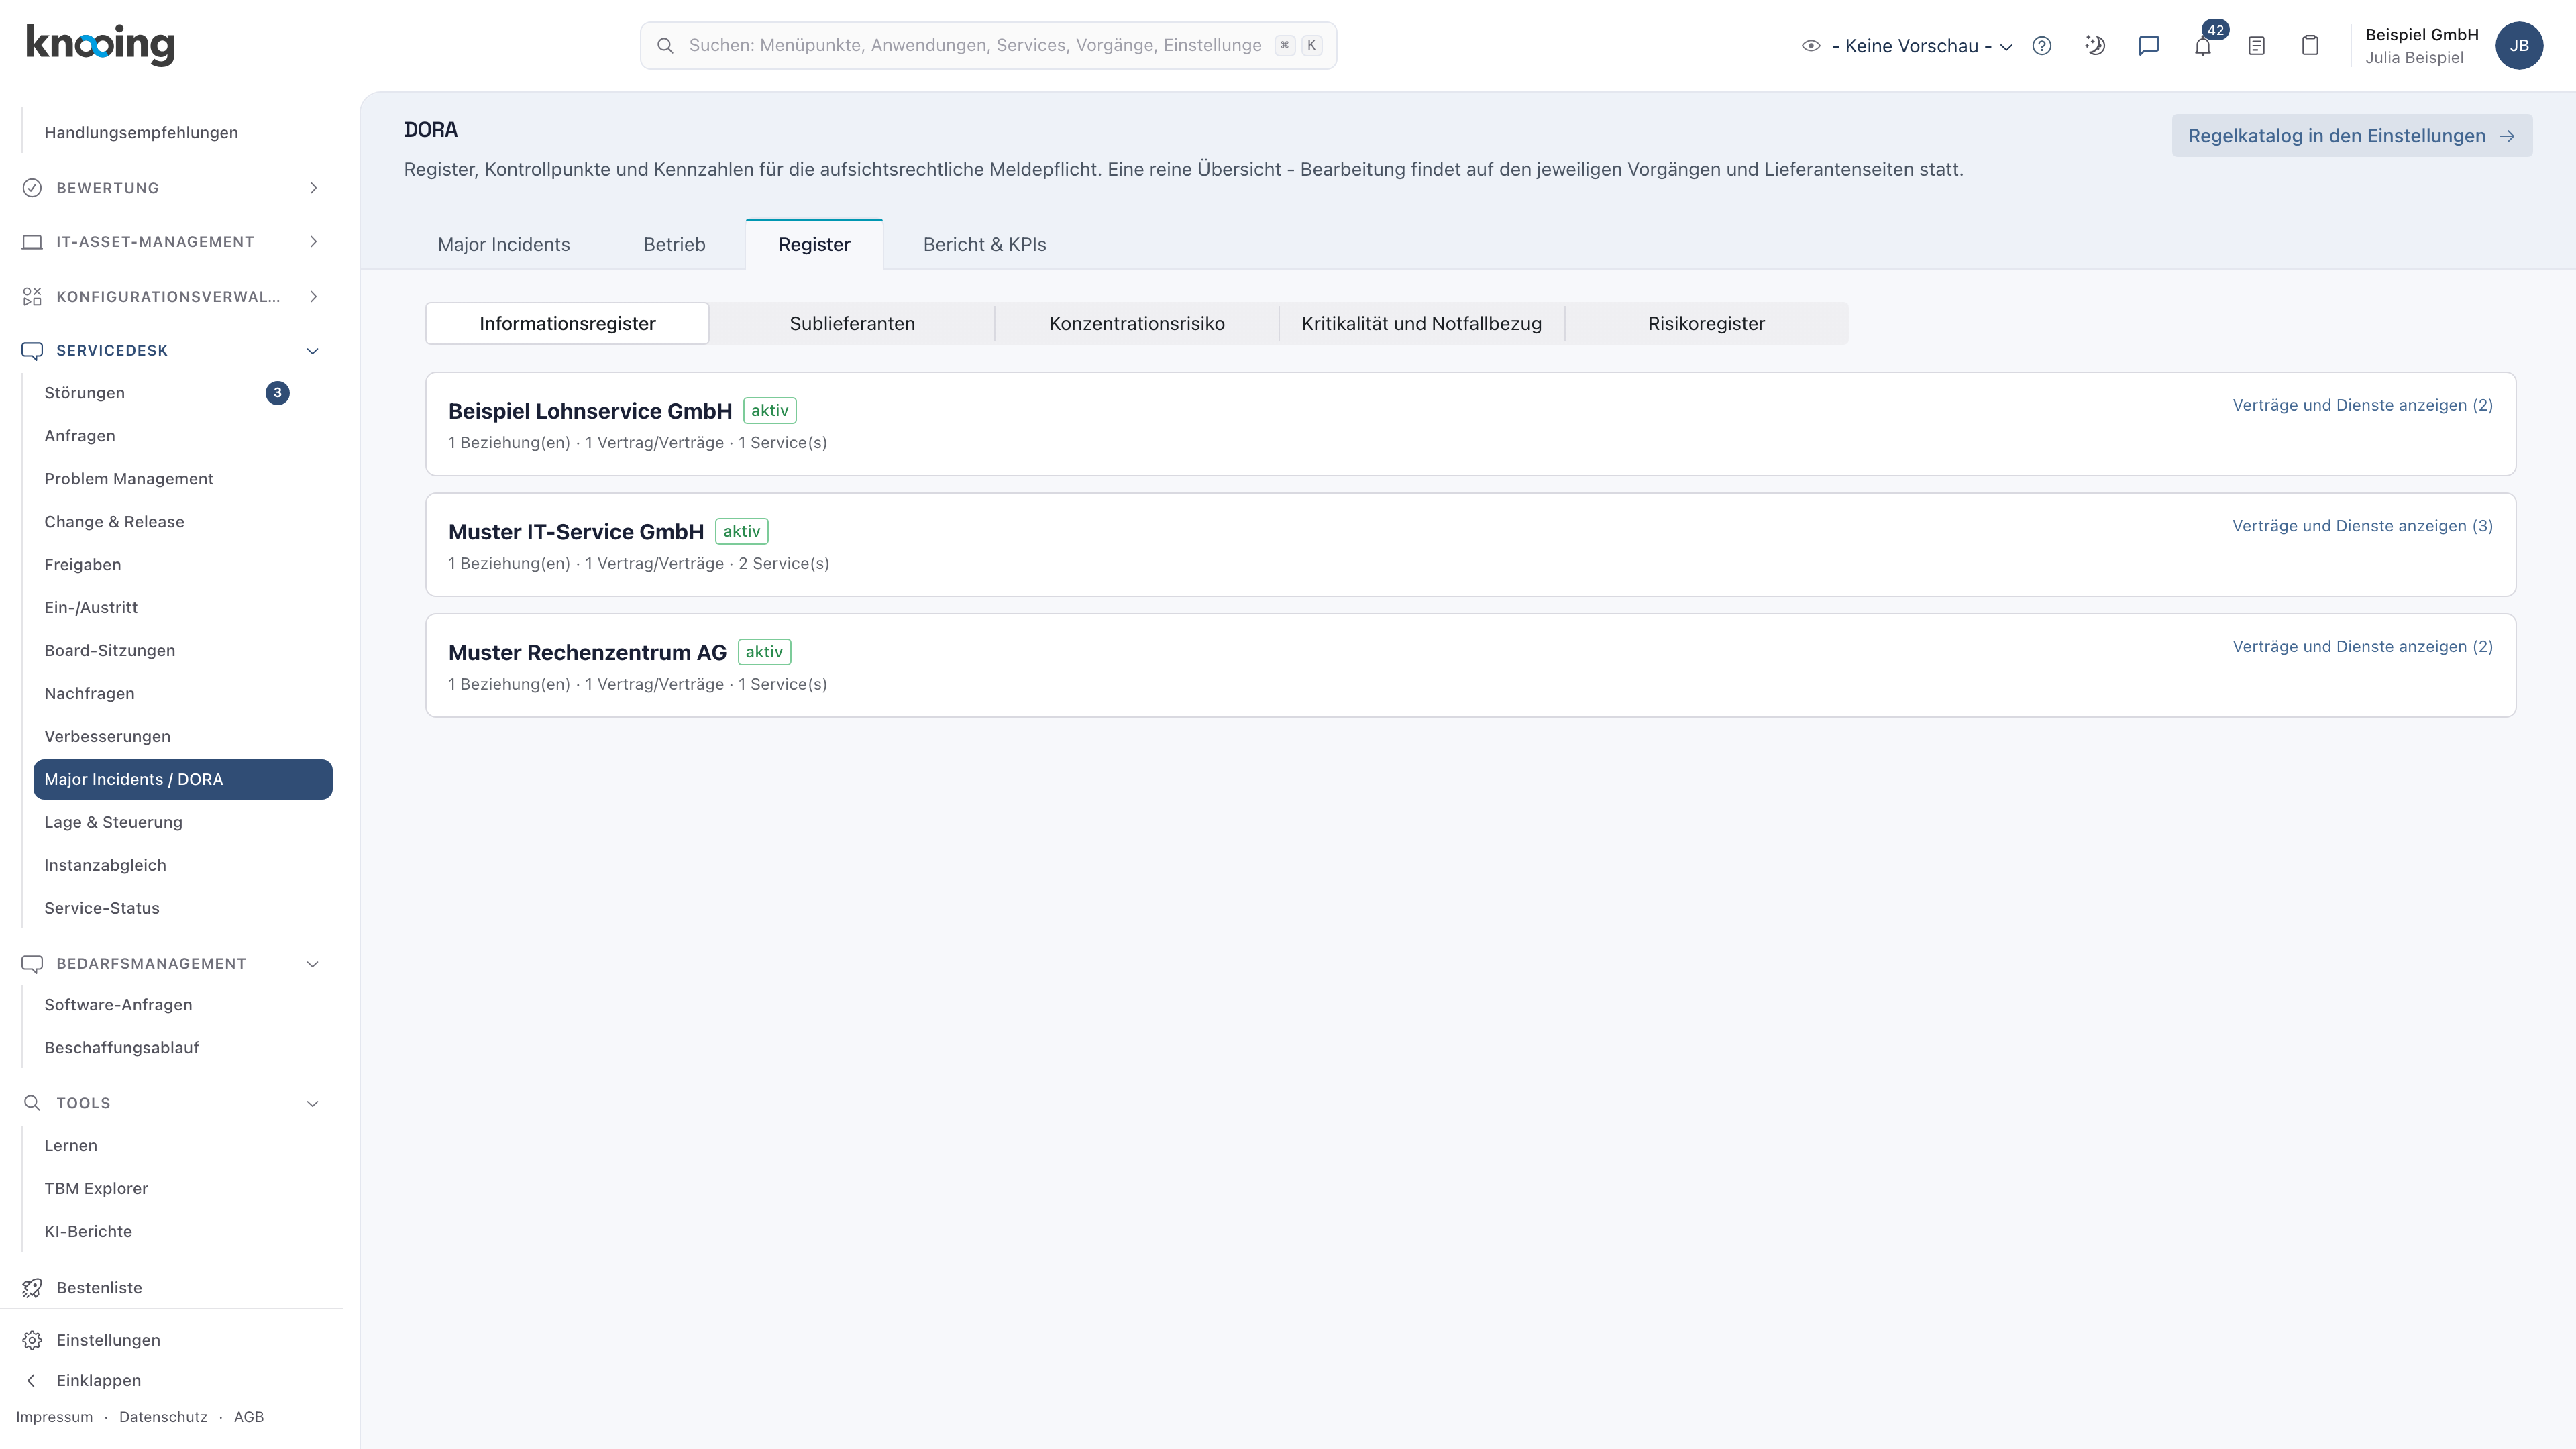Open the chat bubble icon
This screenshot has height=1449, width=2576.
tap(2149, 46)
